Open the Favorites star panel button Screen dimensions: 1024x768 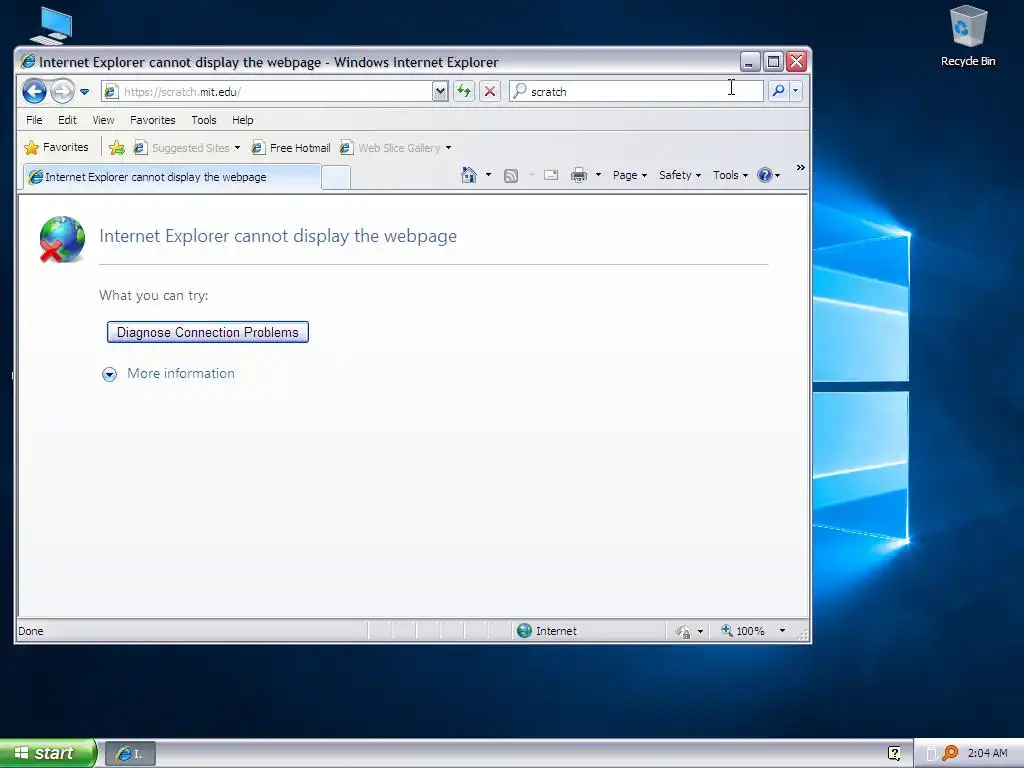coord(56,148)
